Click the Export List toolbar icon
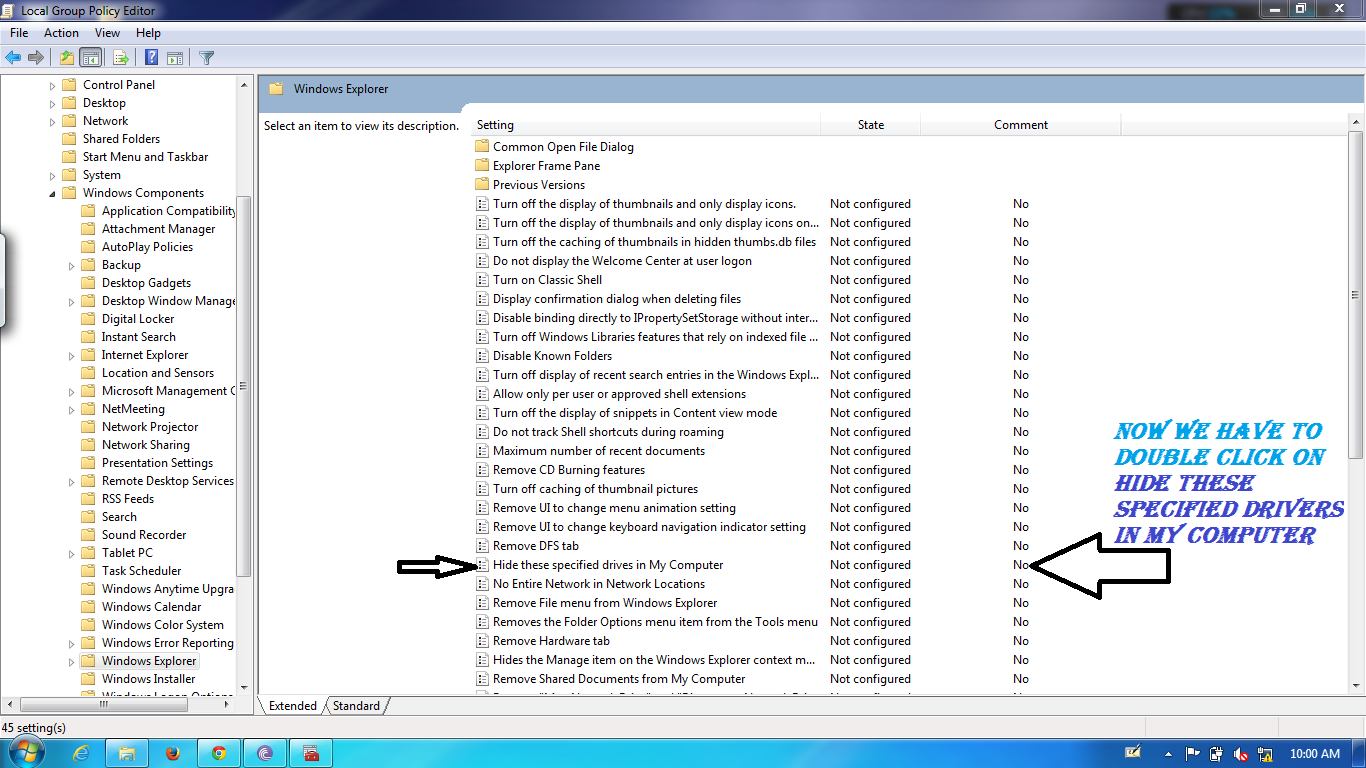Image resolution: width=1366 pixels, height=768 pixels. (x=120, y=57)
